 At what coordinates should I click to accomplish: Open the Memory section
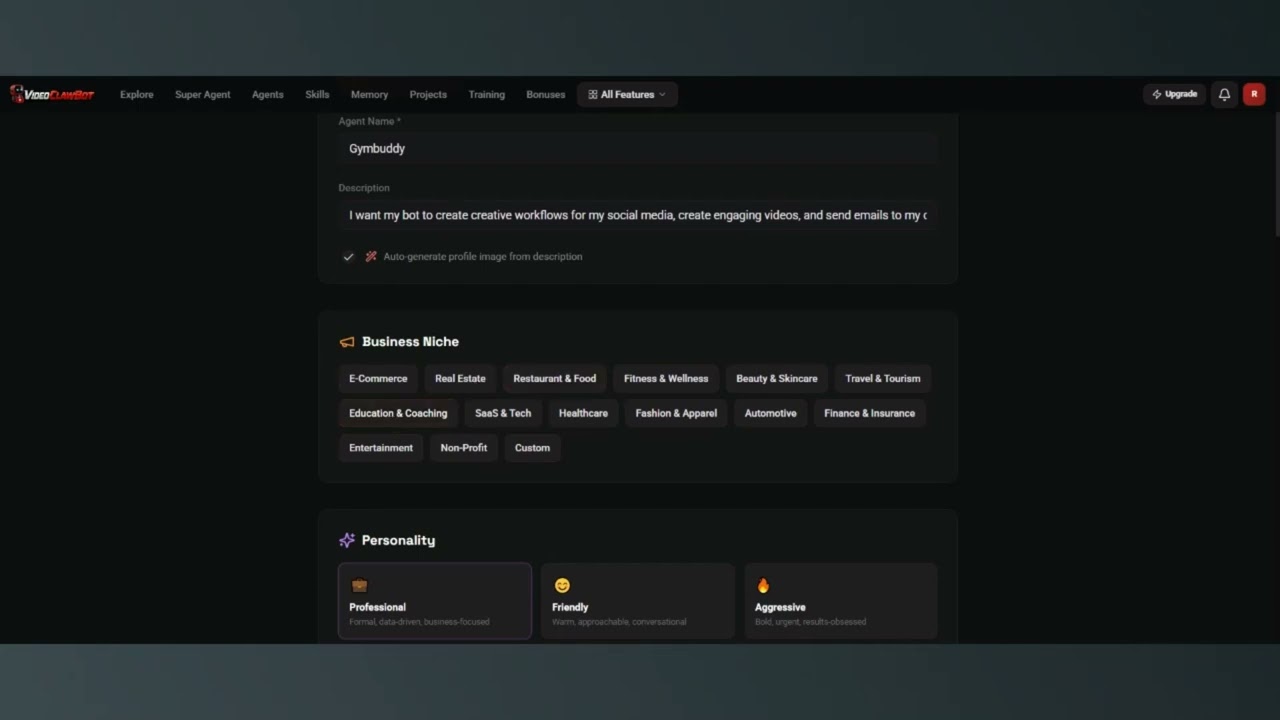click(369, 94)
